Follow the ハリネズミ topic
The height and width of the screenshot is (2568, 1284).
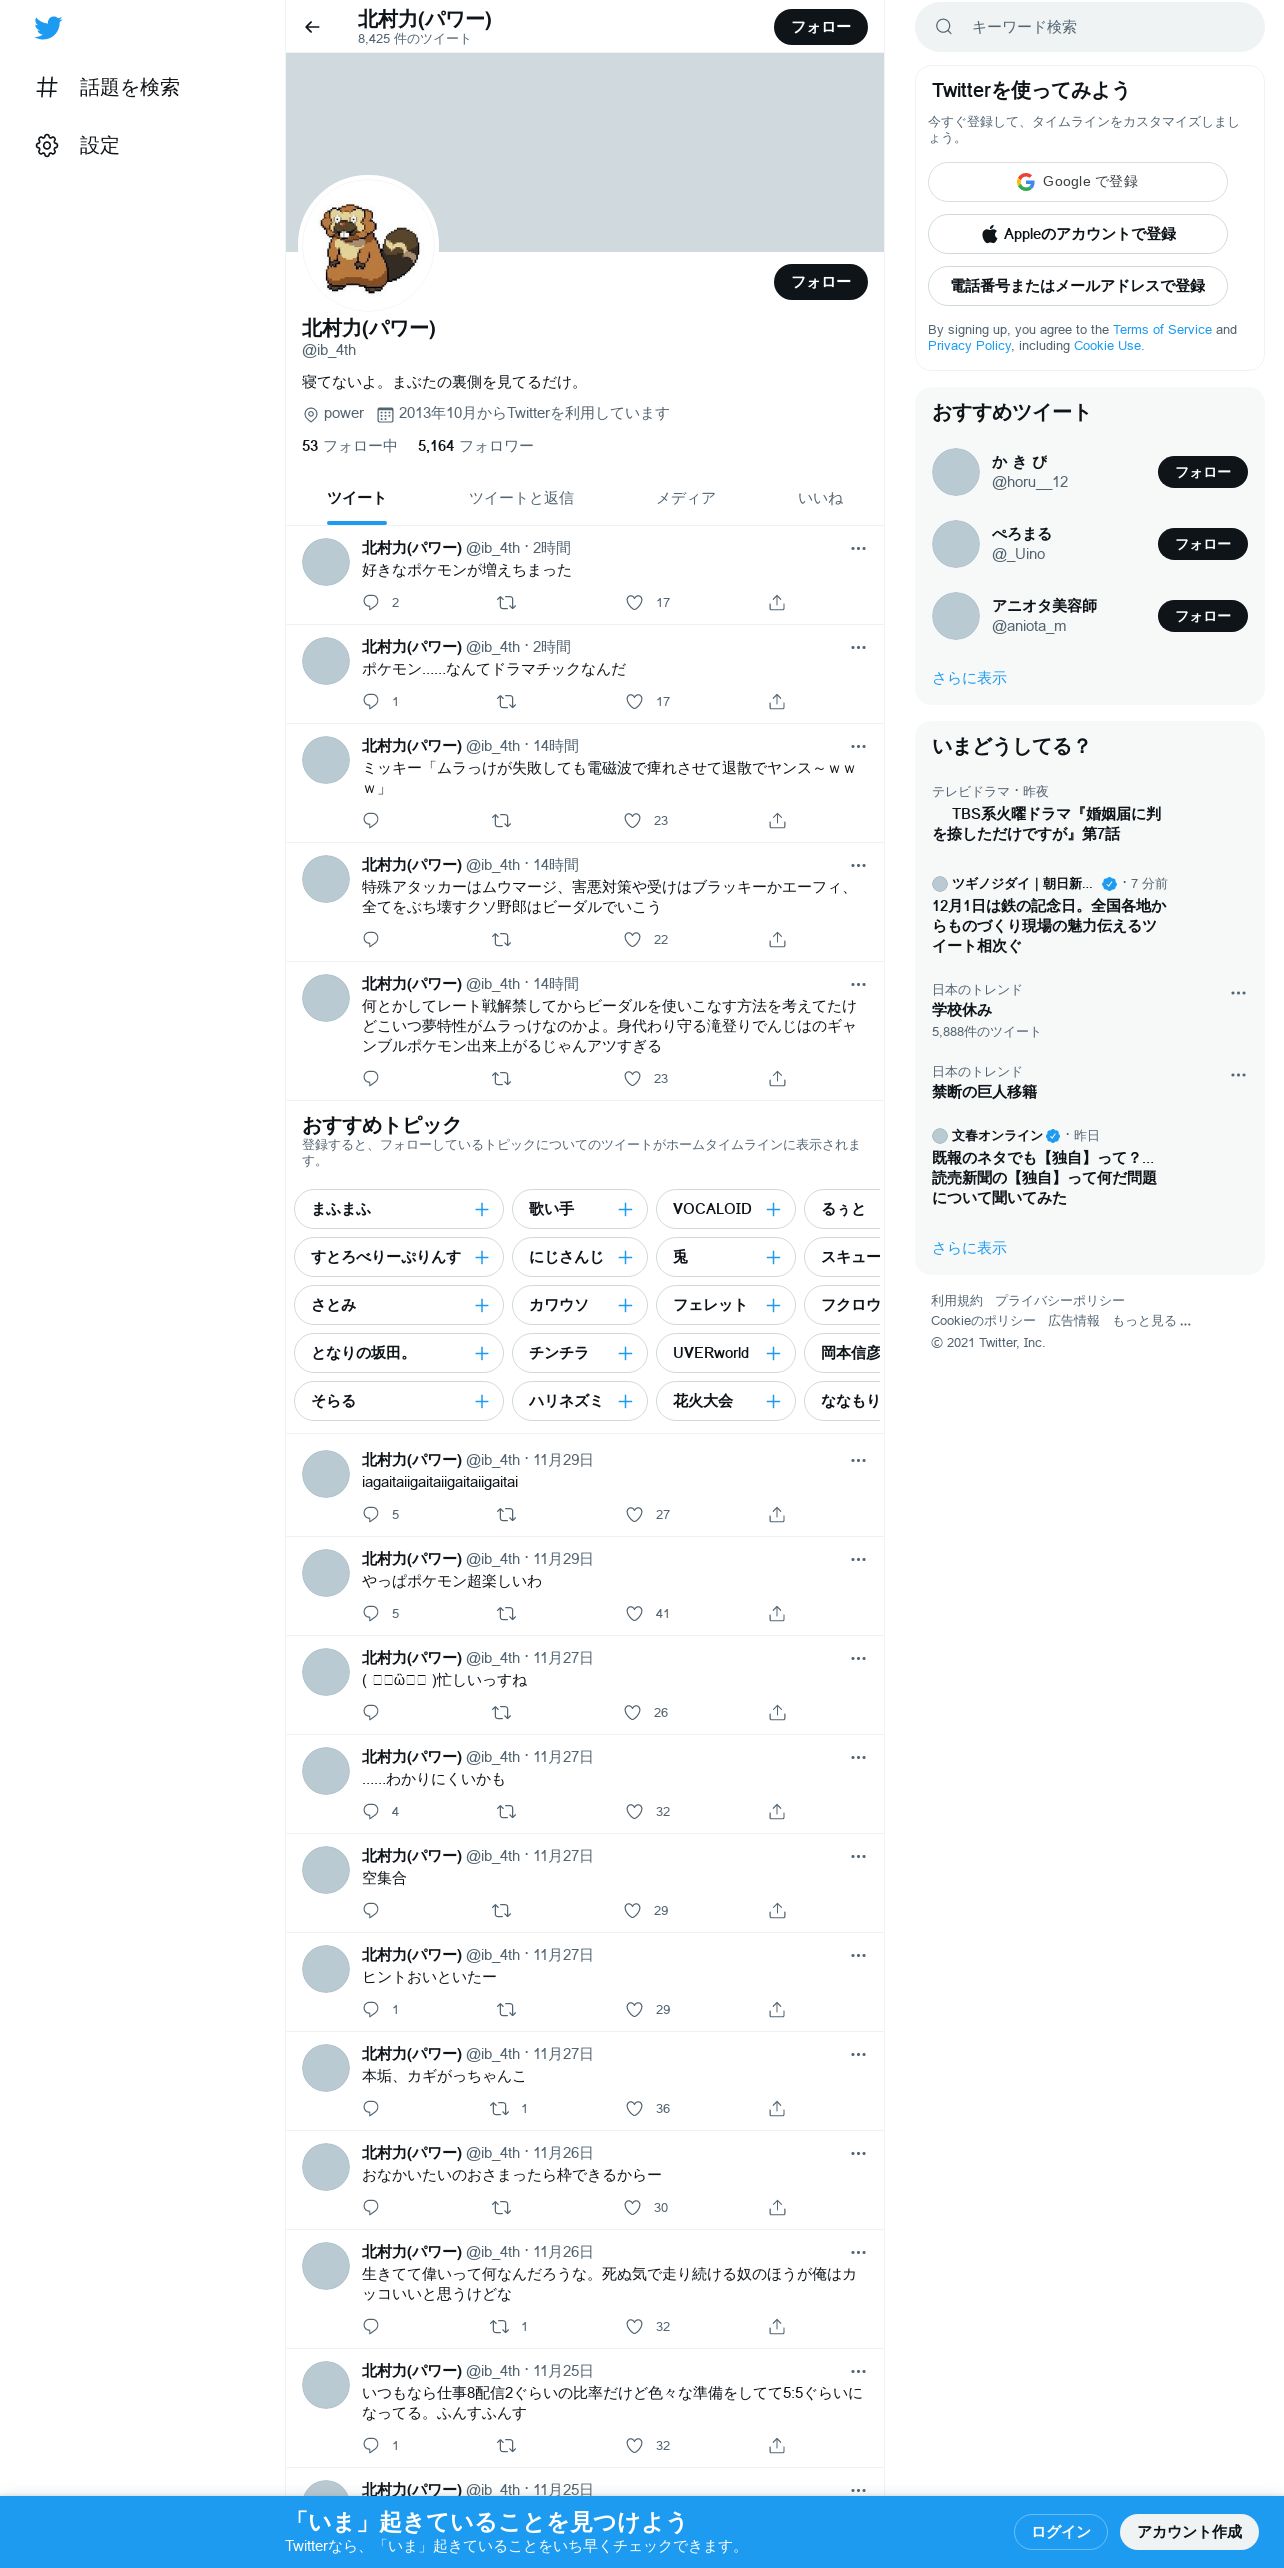click(625, 1401)
